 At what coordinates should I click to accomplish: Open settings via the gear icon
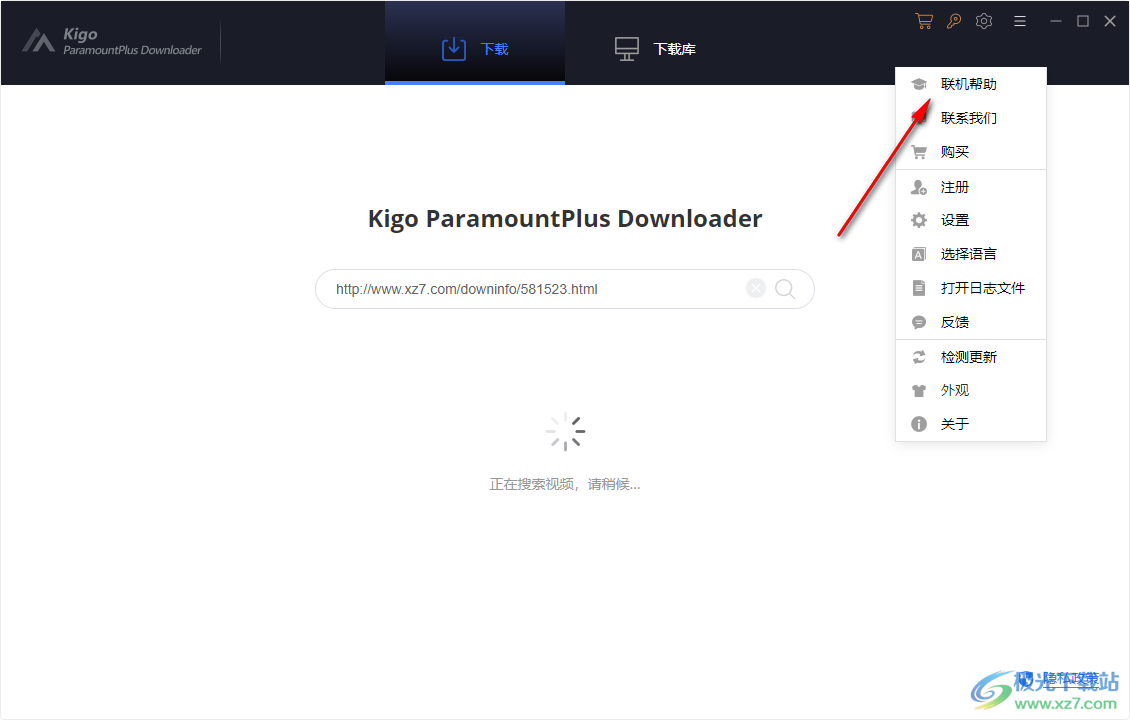(x=984, y=21)
